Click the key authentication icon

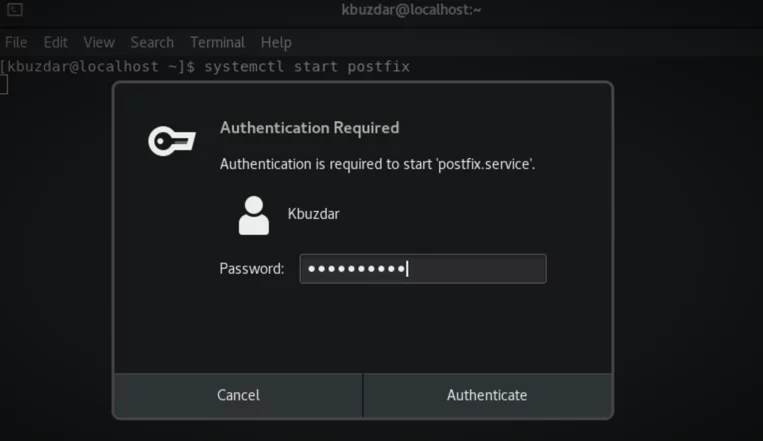(x=172, y=141)
